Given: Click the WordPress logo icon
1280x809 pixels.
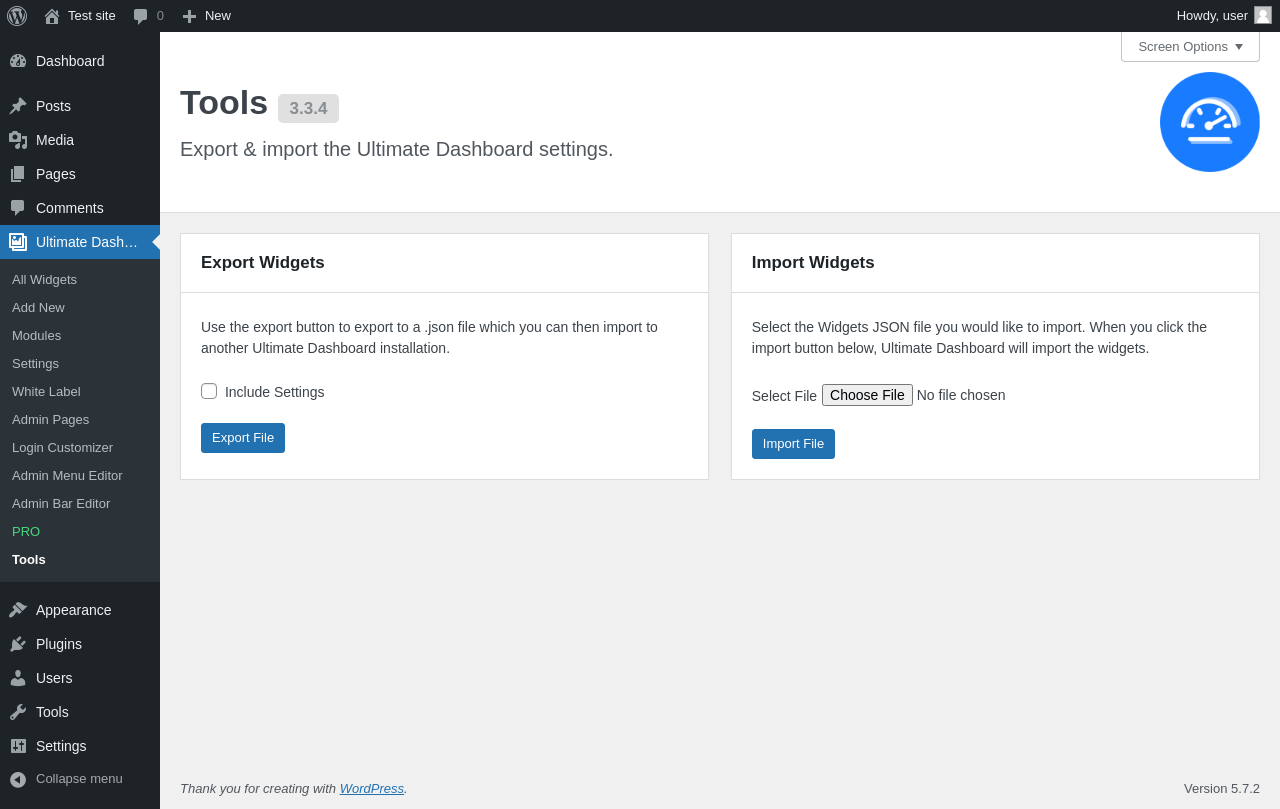Looking at the screenshot, I should [17, 16].
